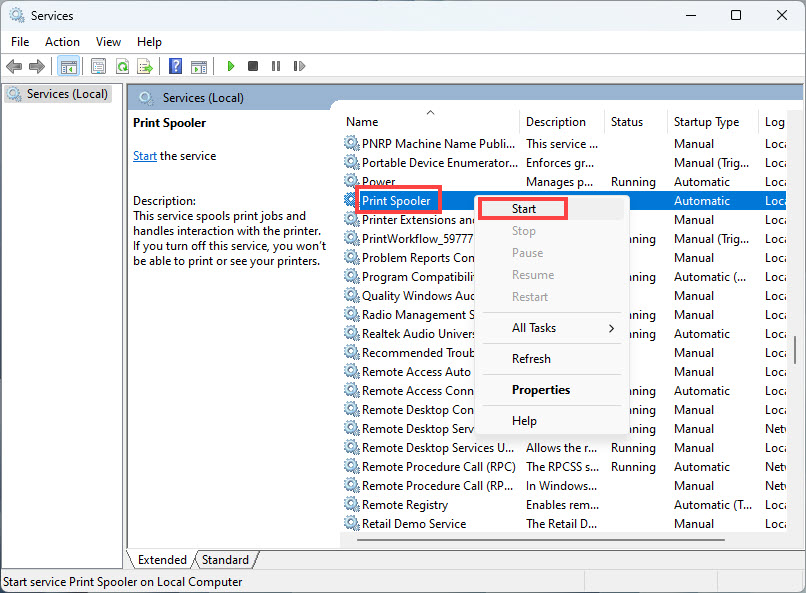Click the green Start Service toolbar icon
The height and width of the screenshot is (593, 806).
[x=230, y=66]
